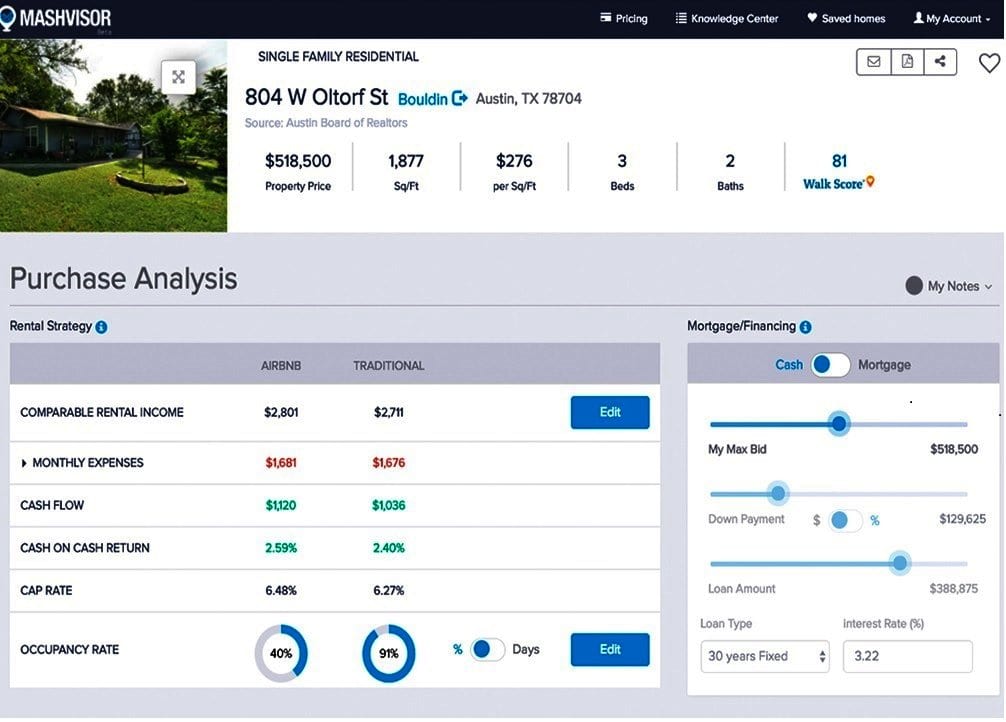Image resolution: width=1006 pixels, height=722 pixels.
Task: Open Knowledge Center menu item
Action: pyautogui.click(x=726, y=18)
